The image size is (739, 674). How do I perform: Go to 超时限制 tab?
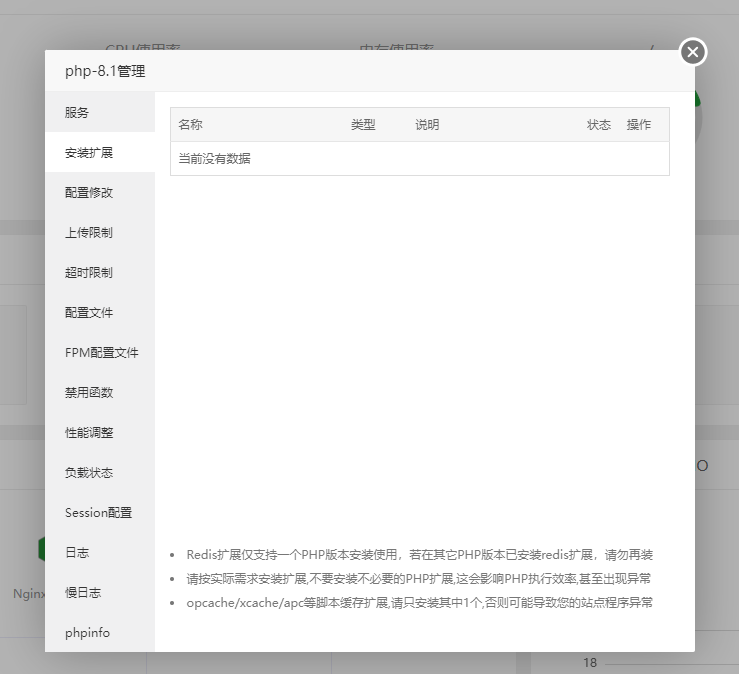tap(100, 272)
